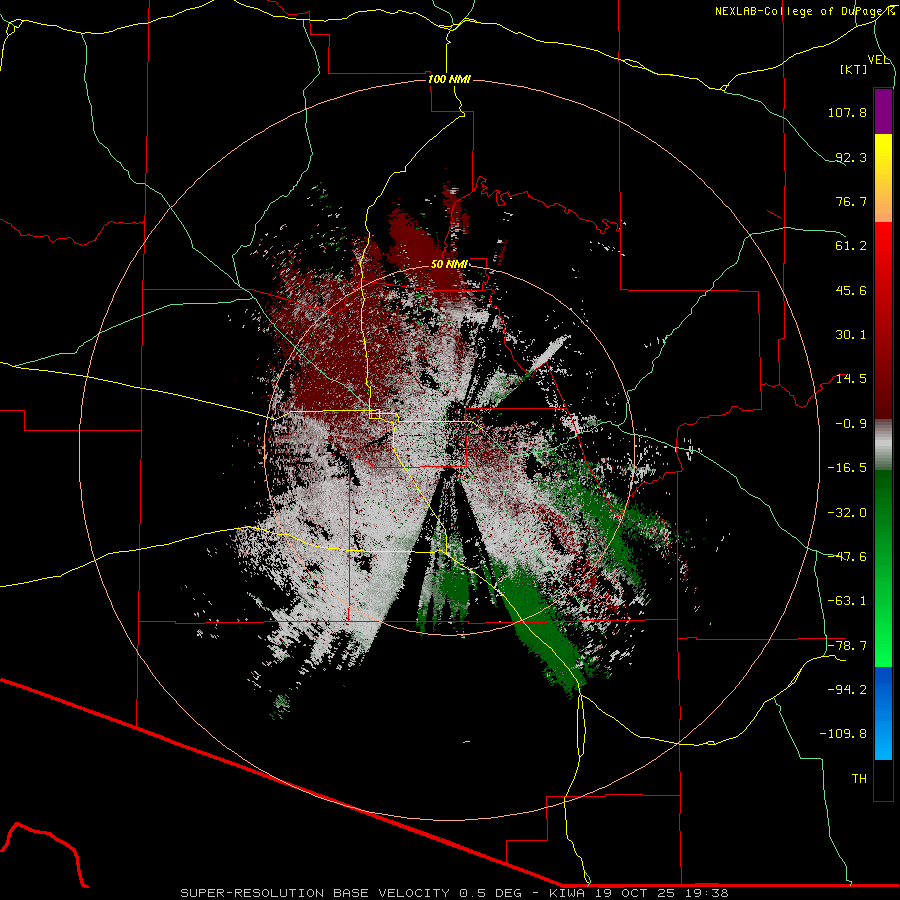Click the 45.6 velocity scale label
Viewport: 900px width, 900px height.
tap(851, 290)
